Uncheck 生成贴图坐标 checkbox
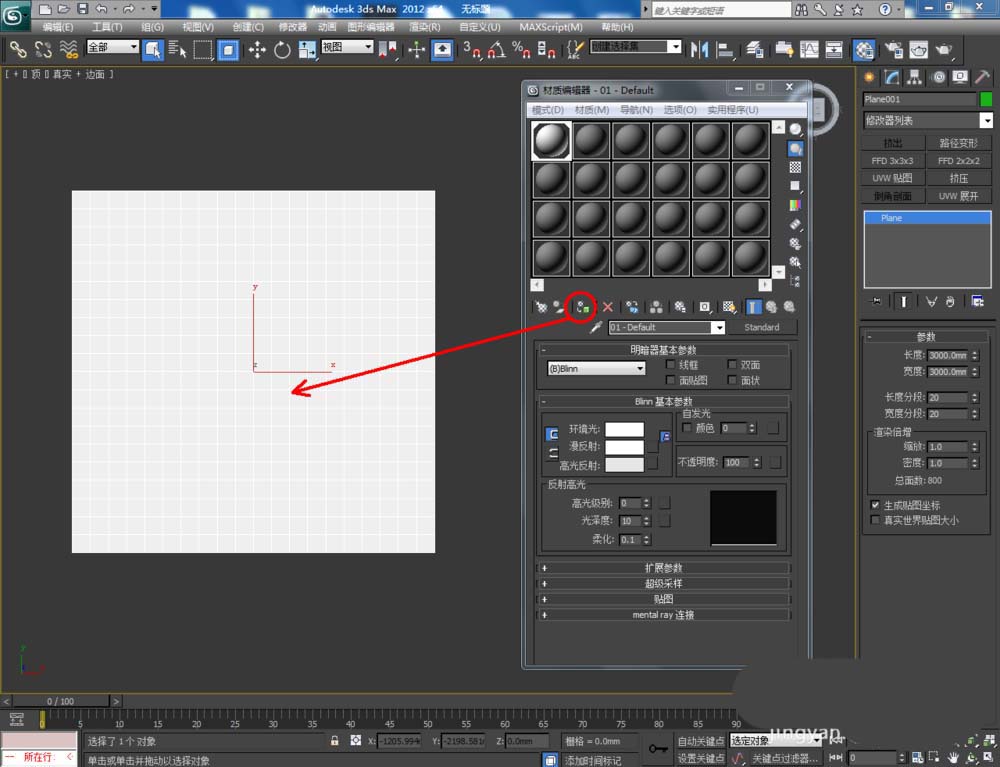The width and height of the screenshot is (1000, 767). click(876, 504)
